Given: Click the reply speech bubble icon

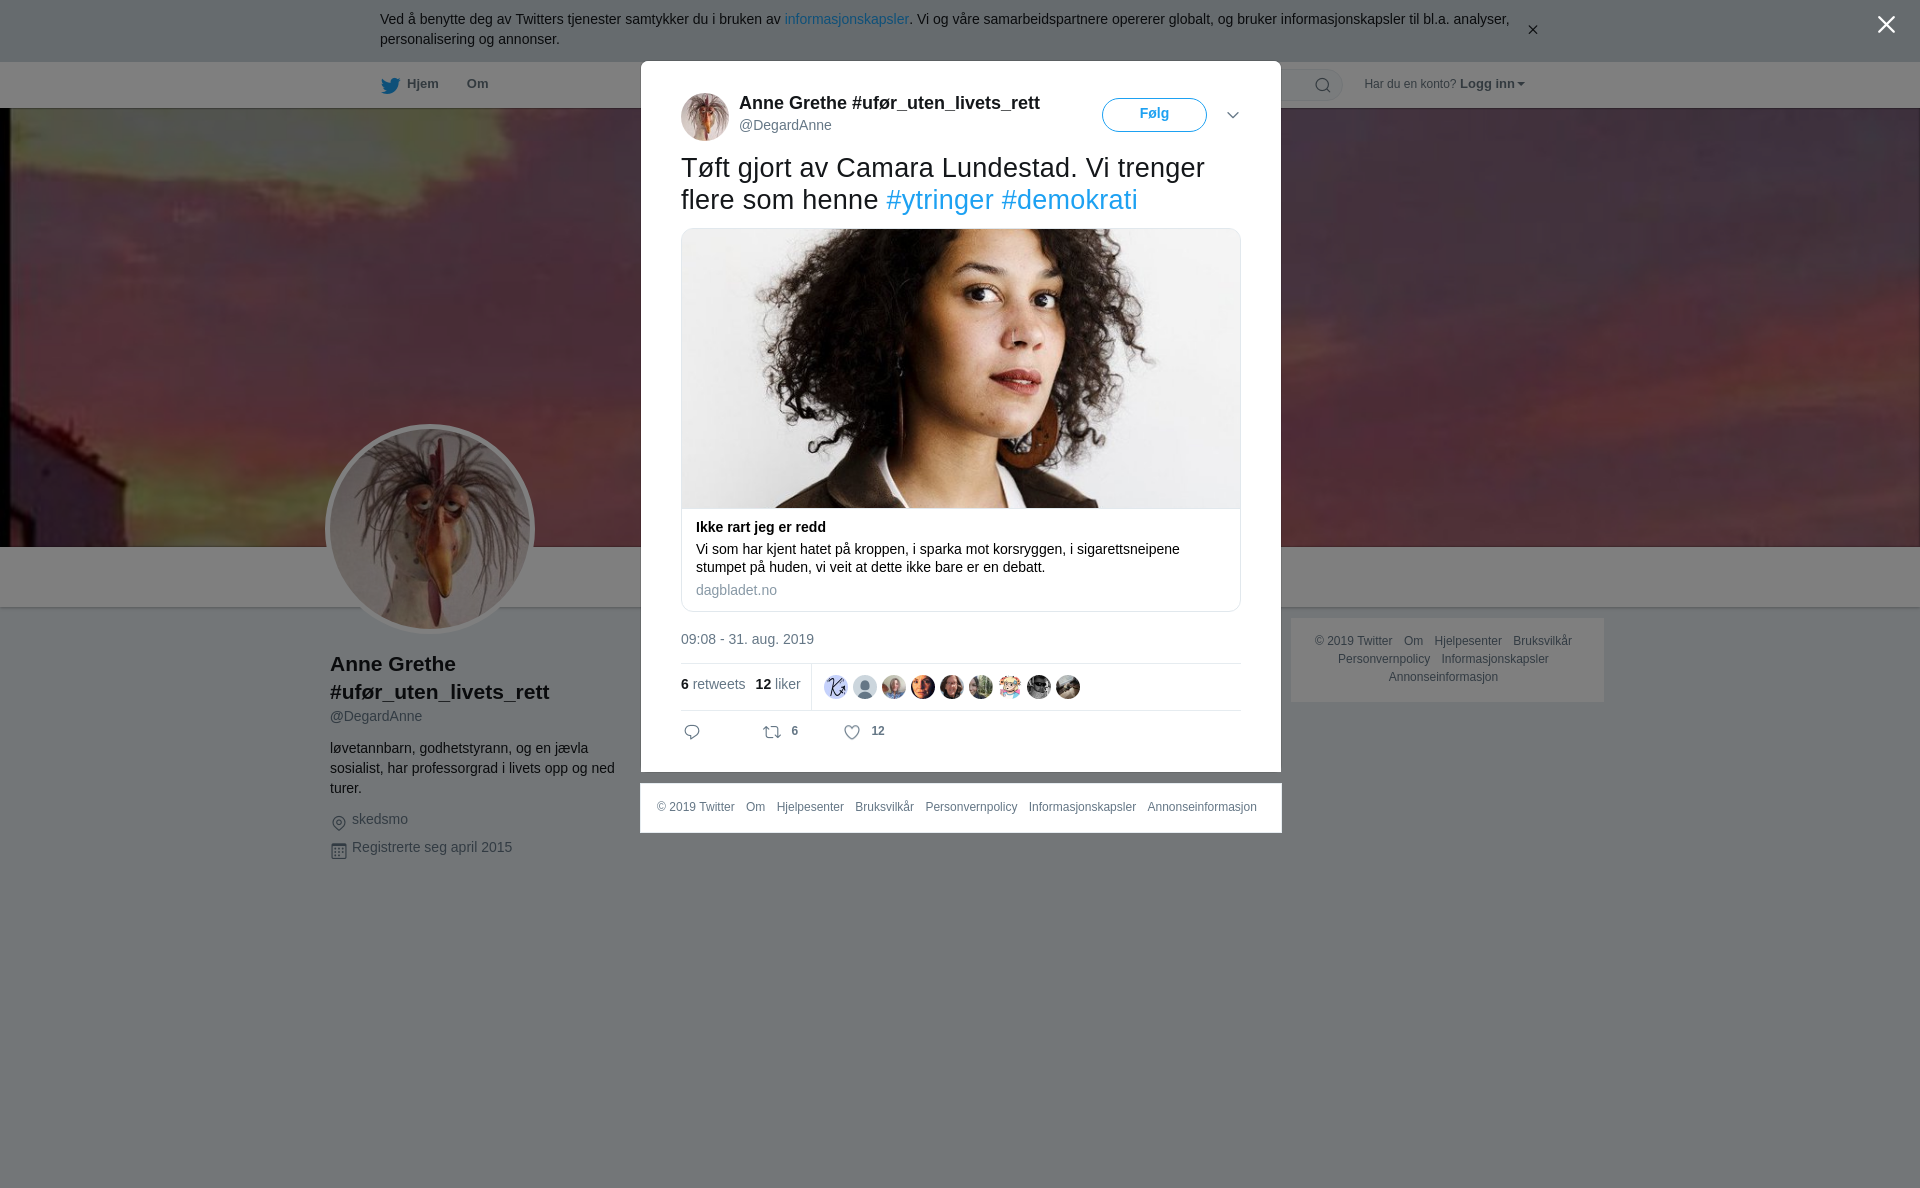Looking at the screenshot, I should click(x=692, y=733).
